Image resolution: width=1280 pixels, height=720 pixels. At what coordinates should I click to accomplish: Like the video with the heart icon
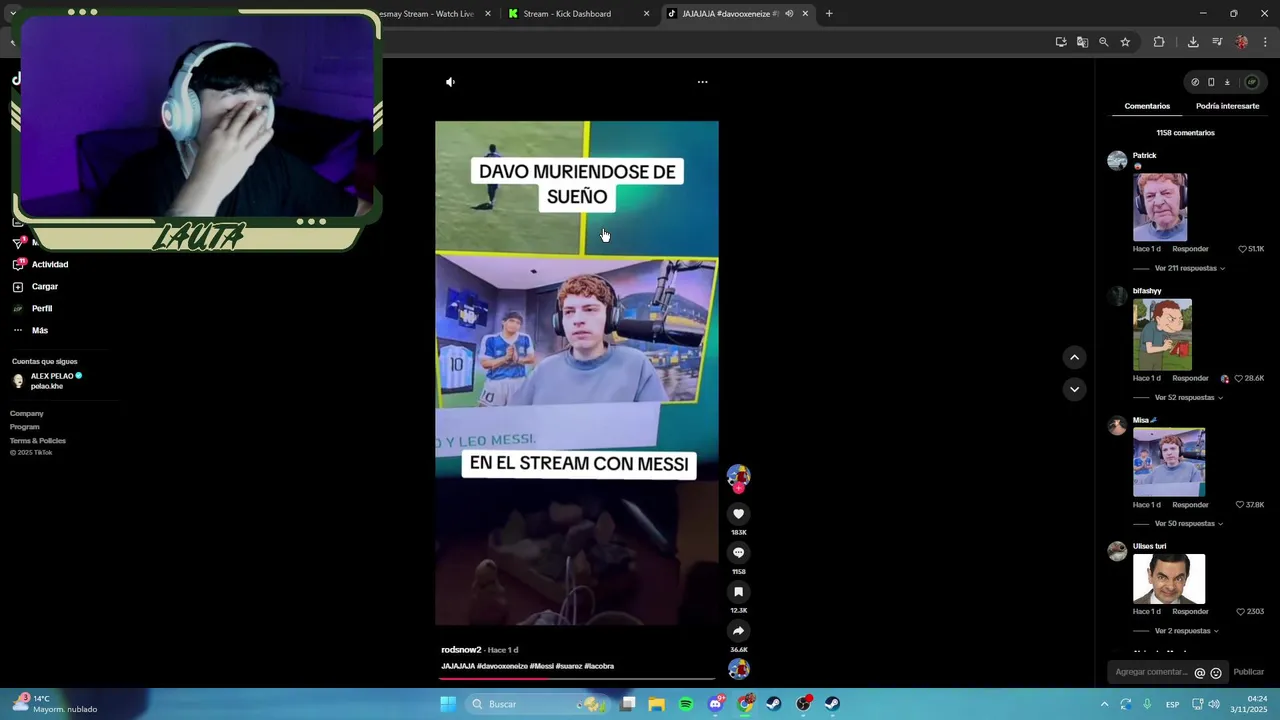pos(738,514)
